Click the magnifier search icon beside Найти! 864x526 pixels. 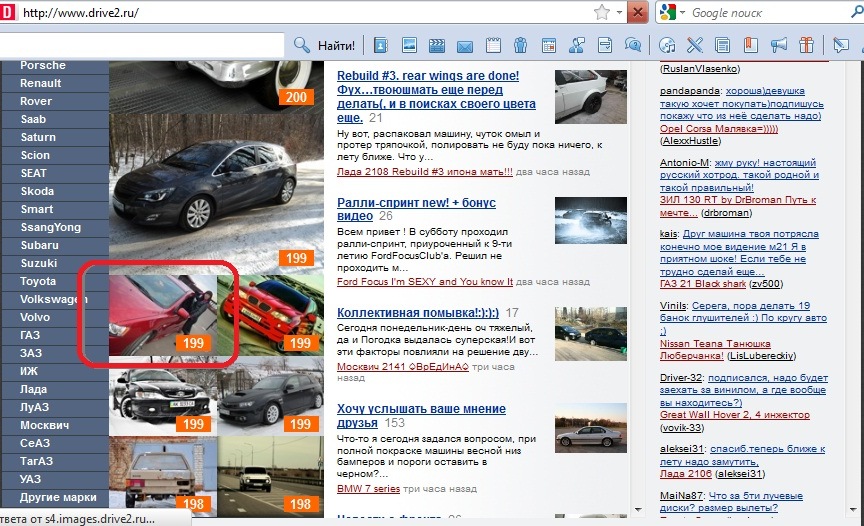(x=301, y=45)
